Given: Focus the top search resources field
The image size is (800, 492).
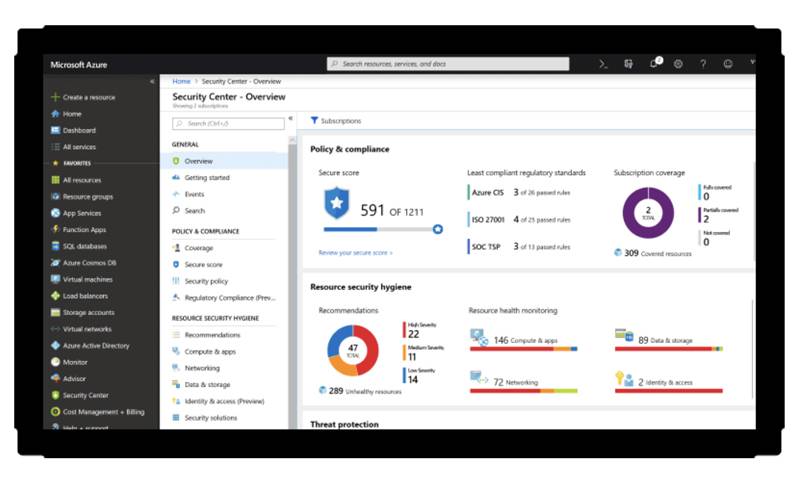Looking at the screenshot, I should (448, 64).
